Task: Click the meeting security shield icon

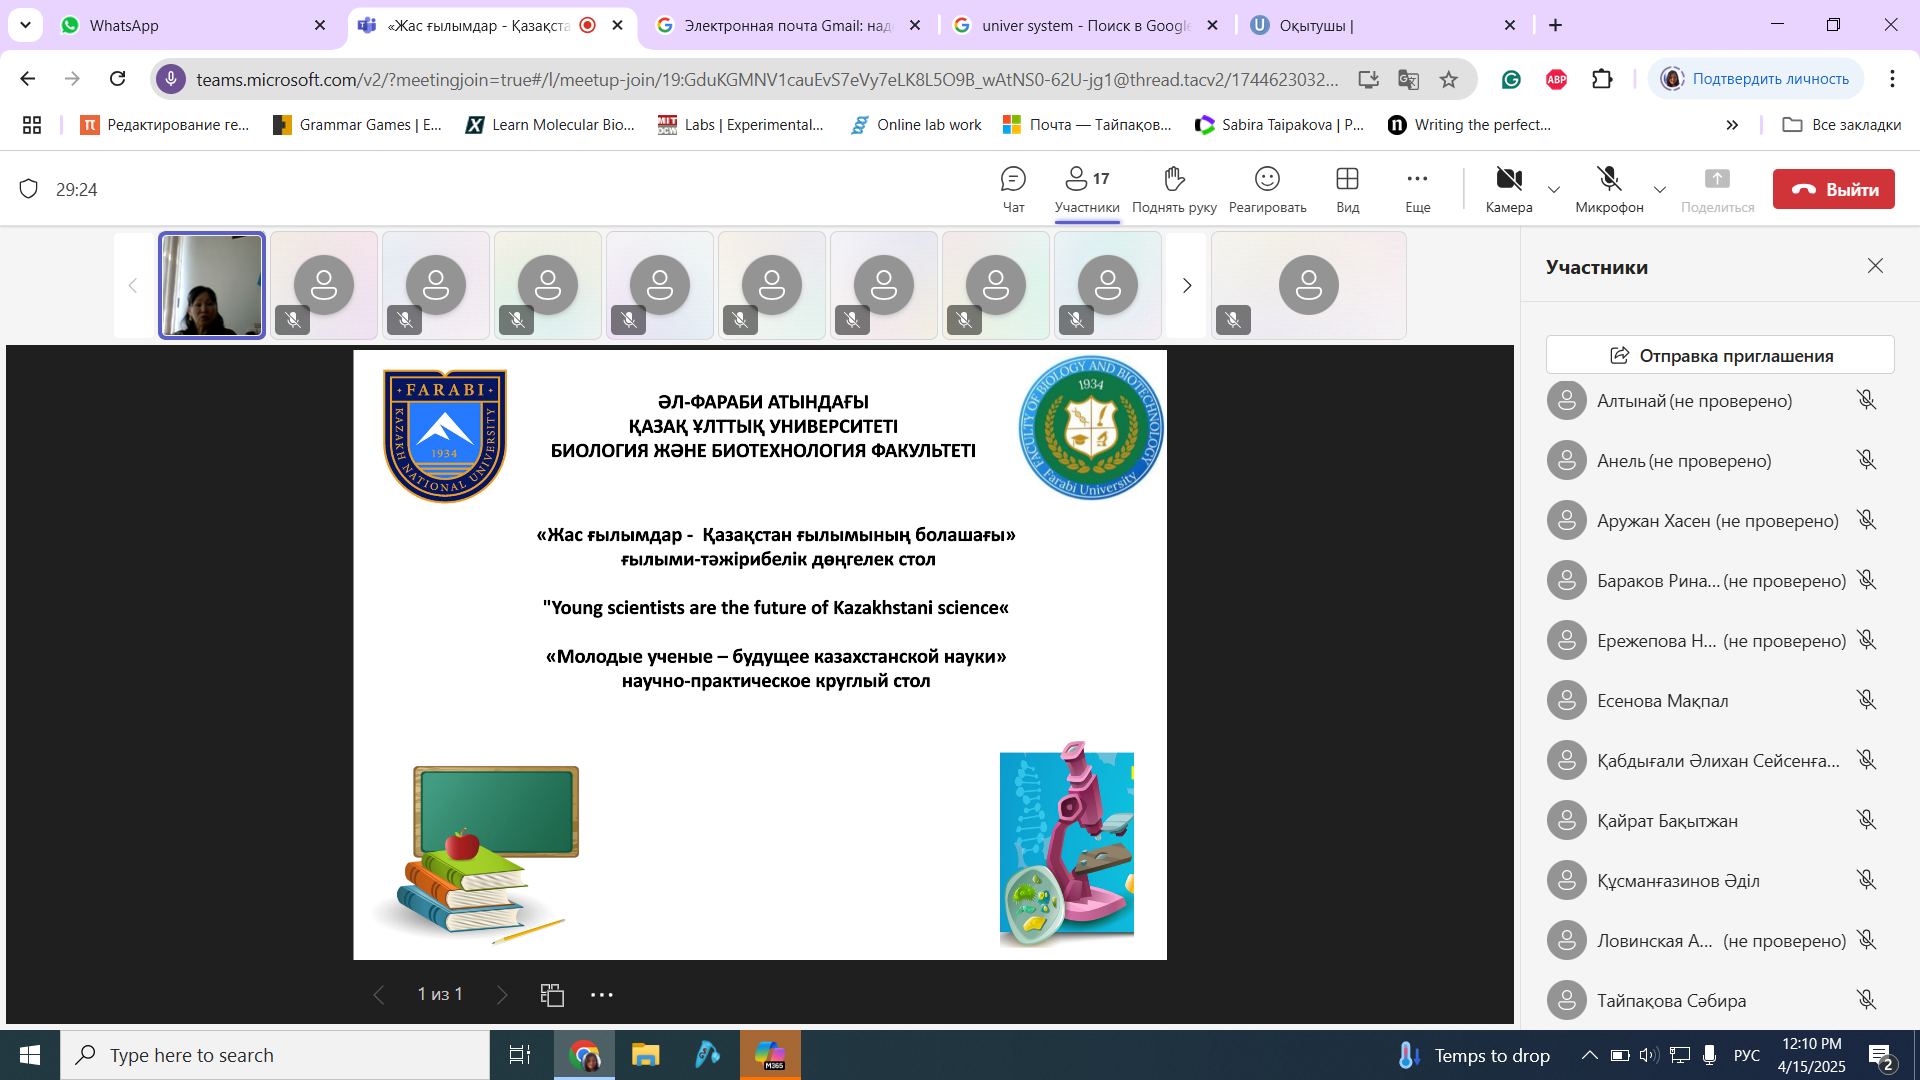Action: 29,189
